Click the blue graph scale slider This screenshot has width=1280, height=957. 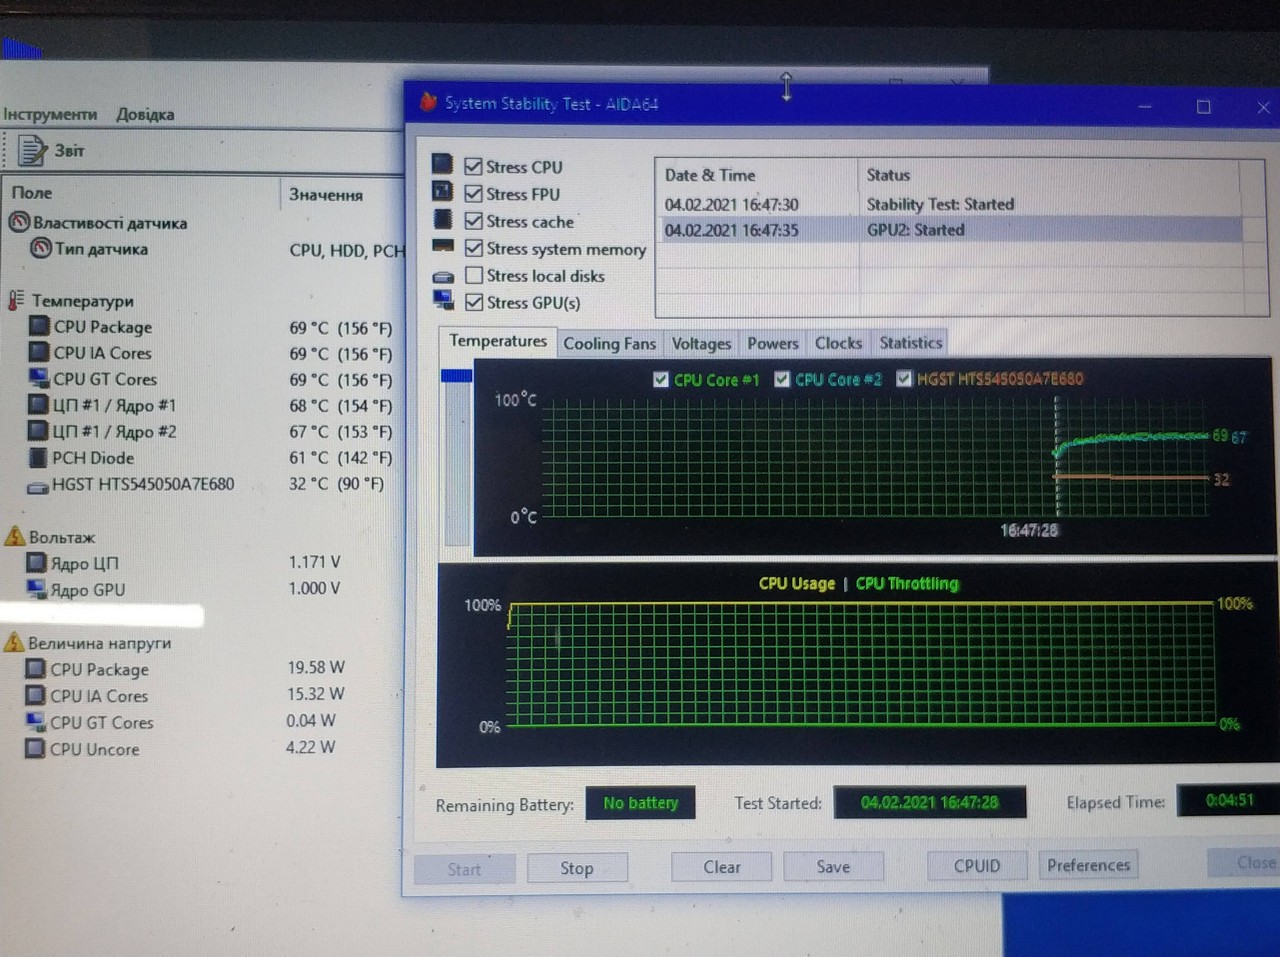(456, 376)
